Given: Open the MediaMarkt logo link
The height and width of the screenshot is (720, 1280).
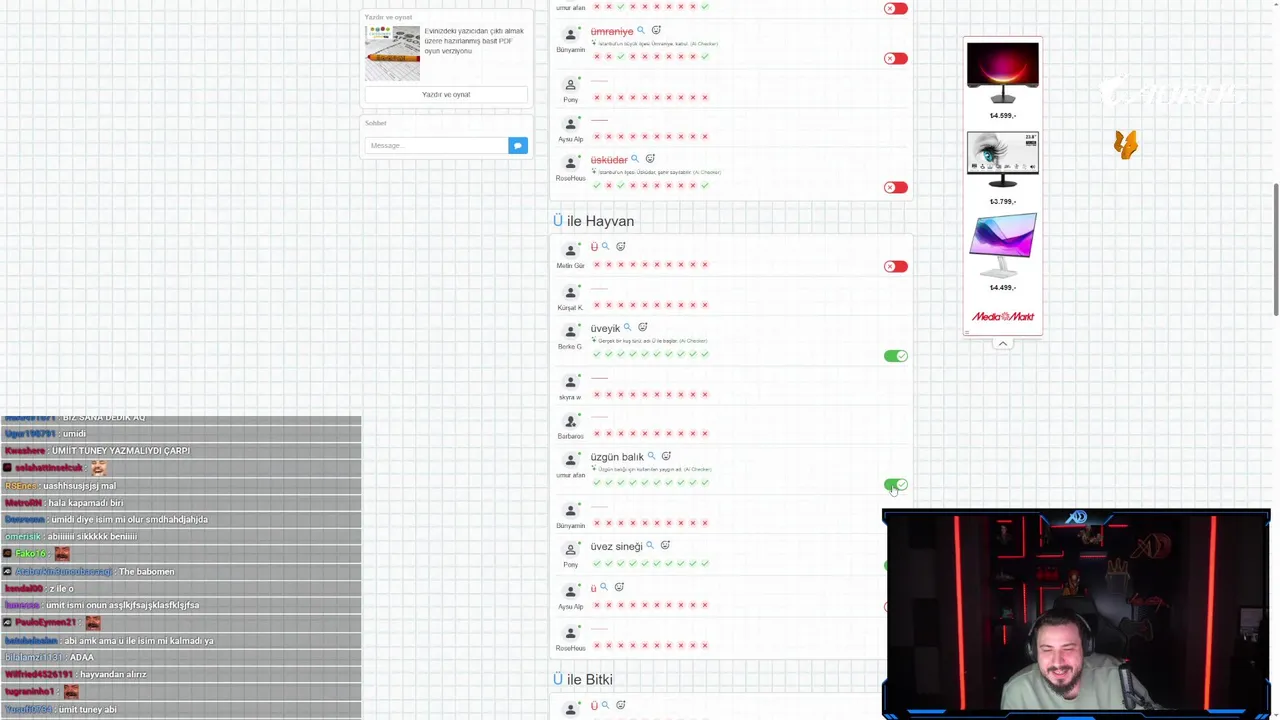Looking at the screenshot, I should (x=1003, y=316).
